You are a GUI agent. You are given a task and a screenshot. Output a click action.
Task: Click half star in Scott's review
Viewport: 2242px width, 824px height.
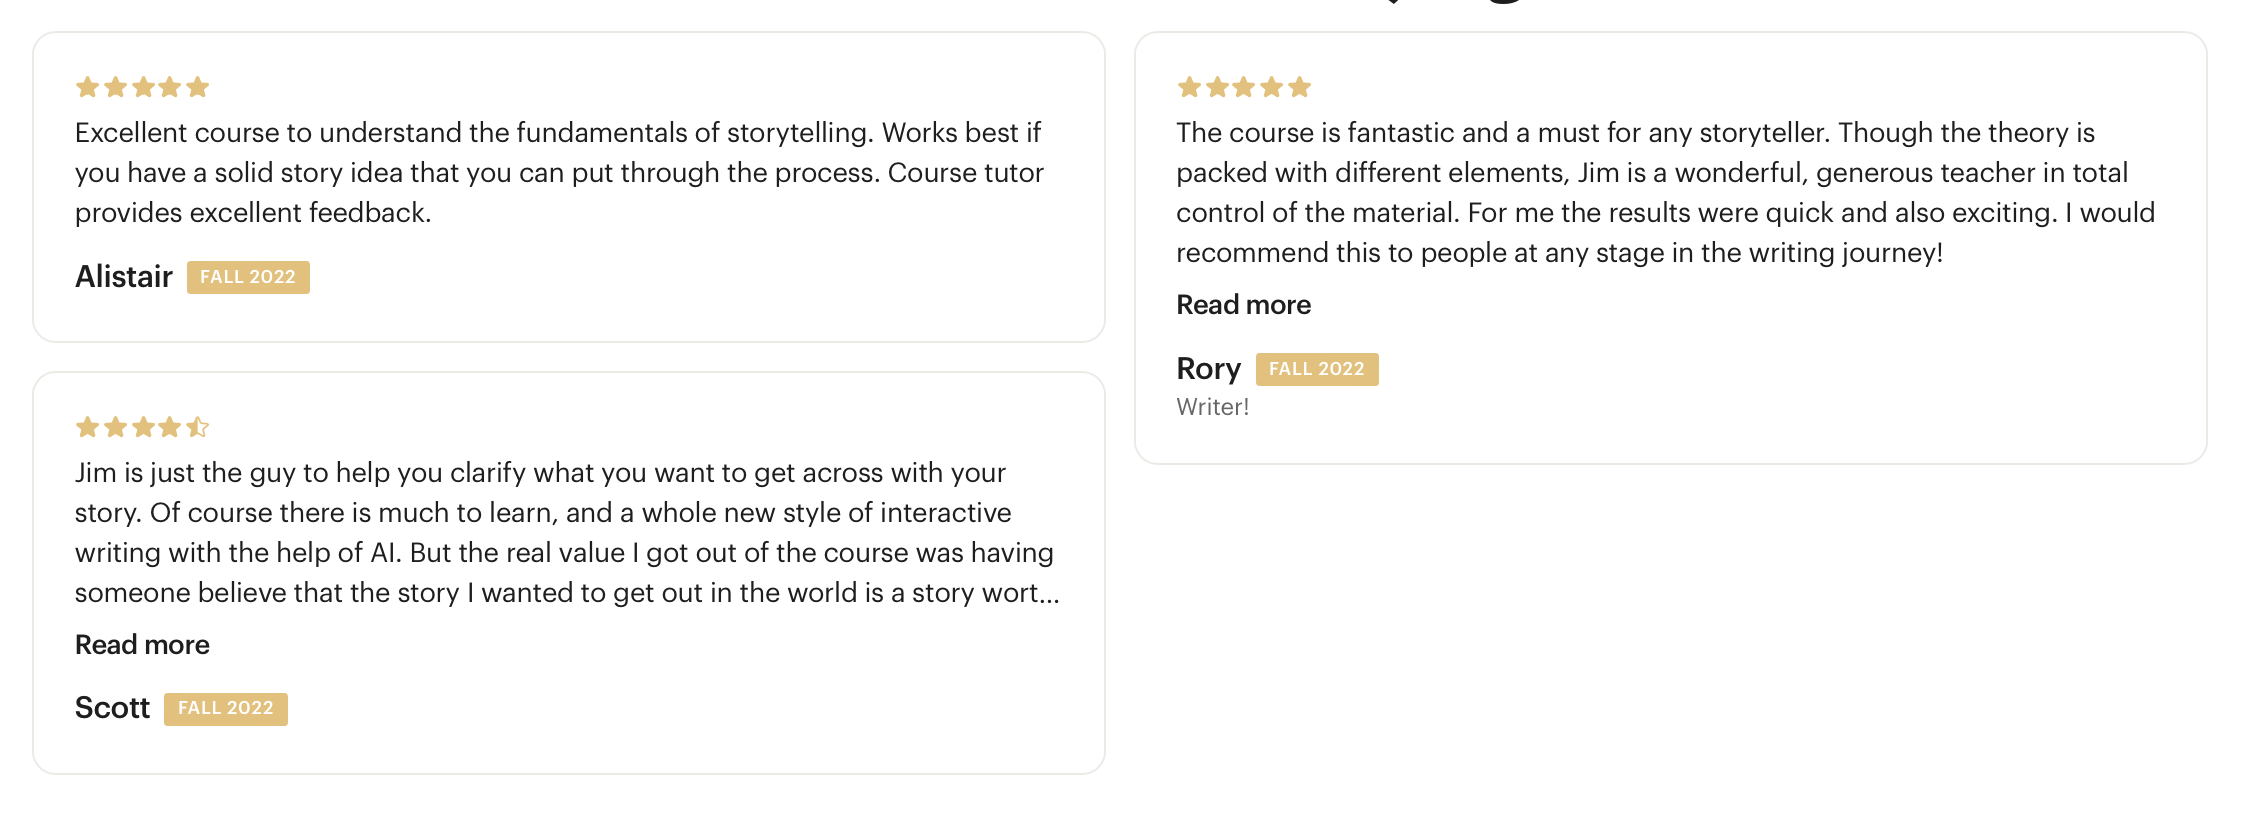pyautogui.click(x=198, y=427)
